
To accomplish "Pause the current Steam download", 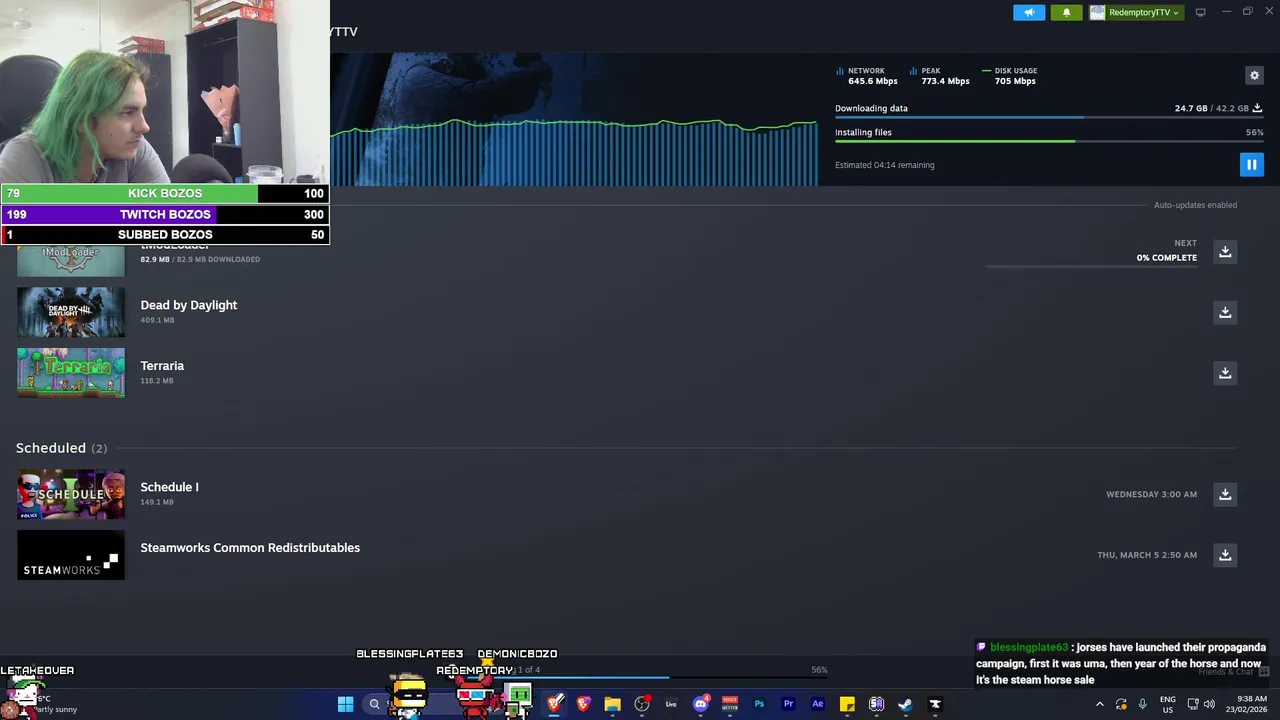I will pos(1251,165).
